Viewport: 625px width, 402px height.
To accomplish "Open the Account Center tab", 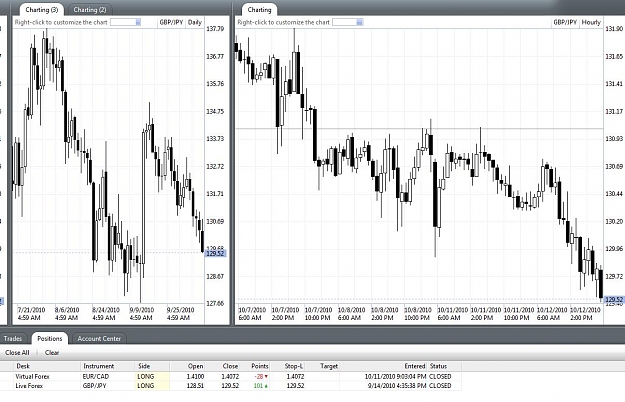I will coord(99,339).
